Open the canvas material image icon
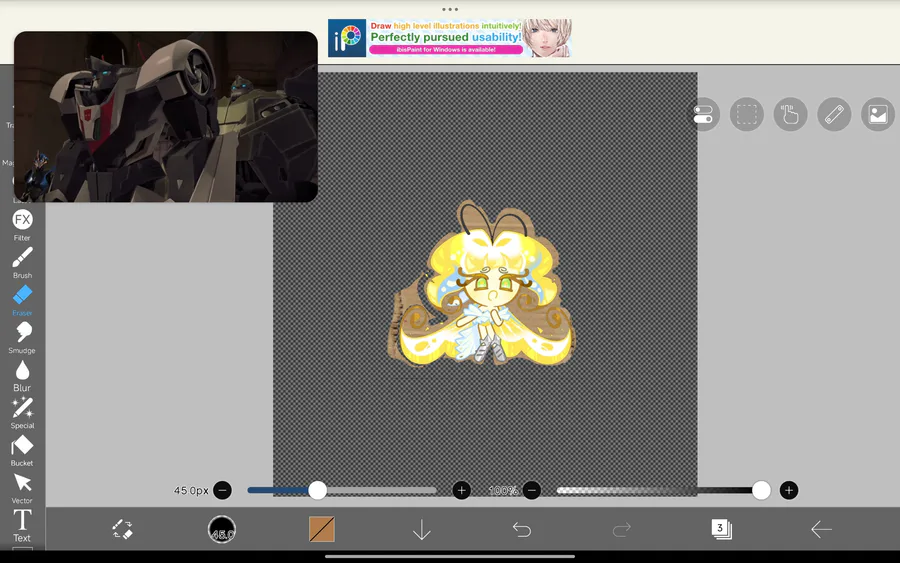 878,114
